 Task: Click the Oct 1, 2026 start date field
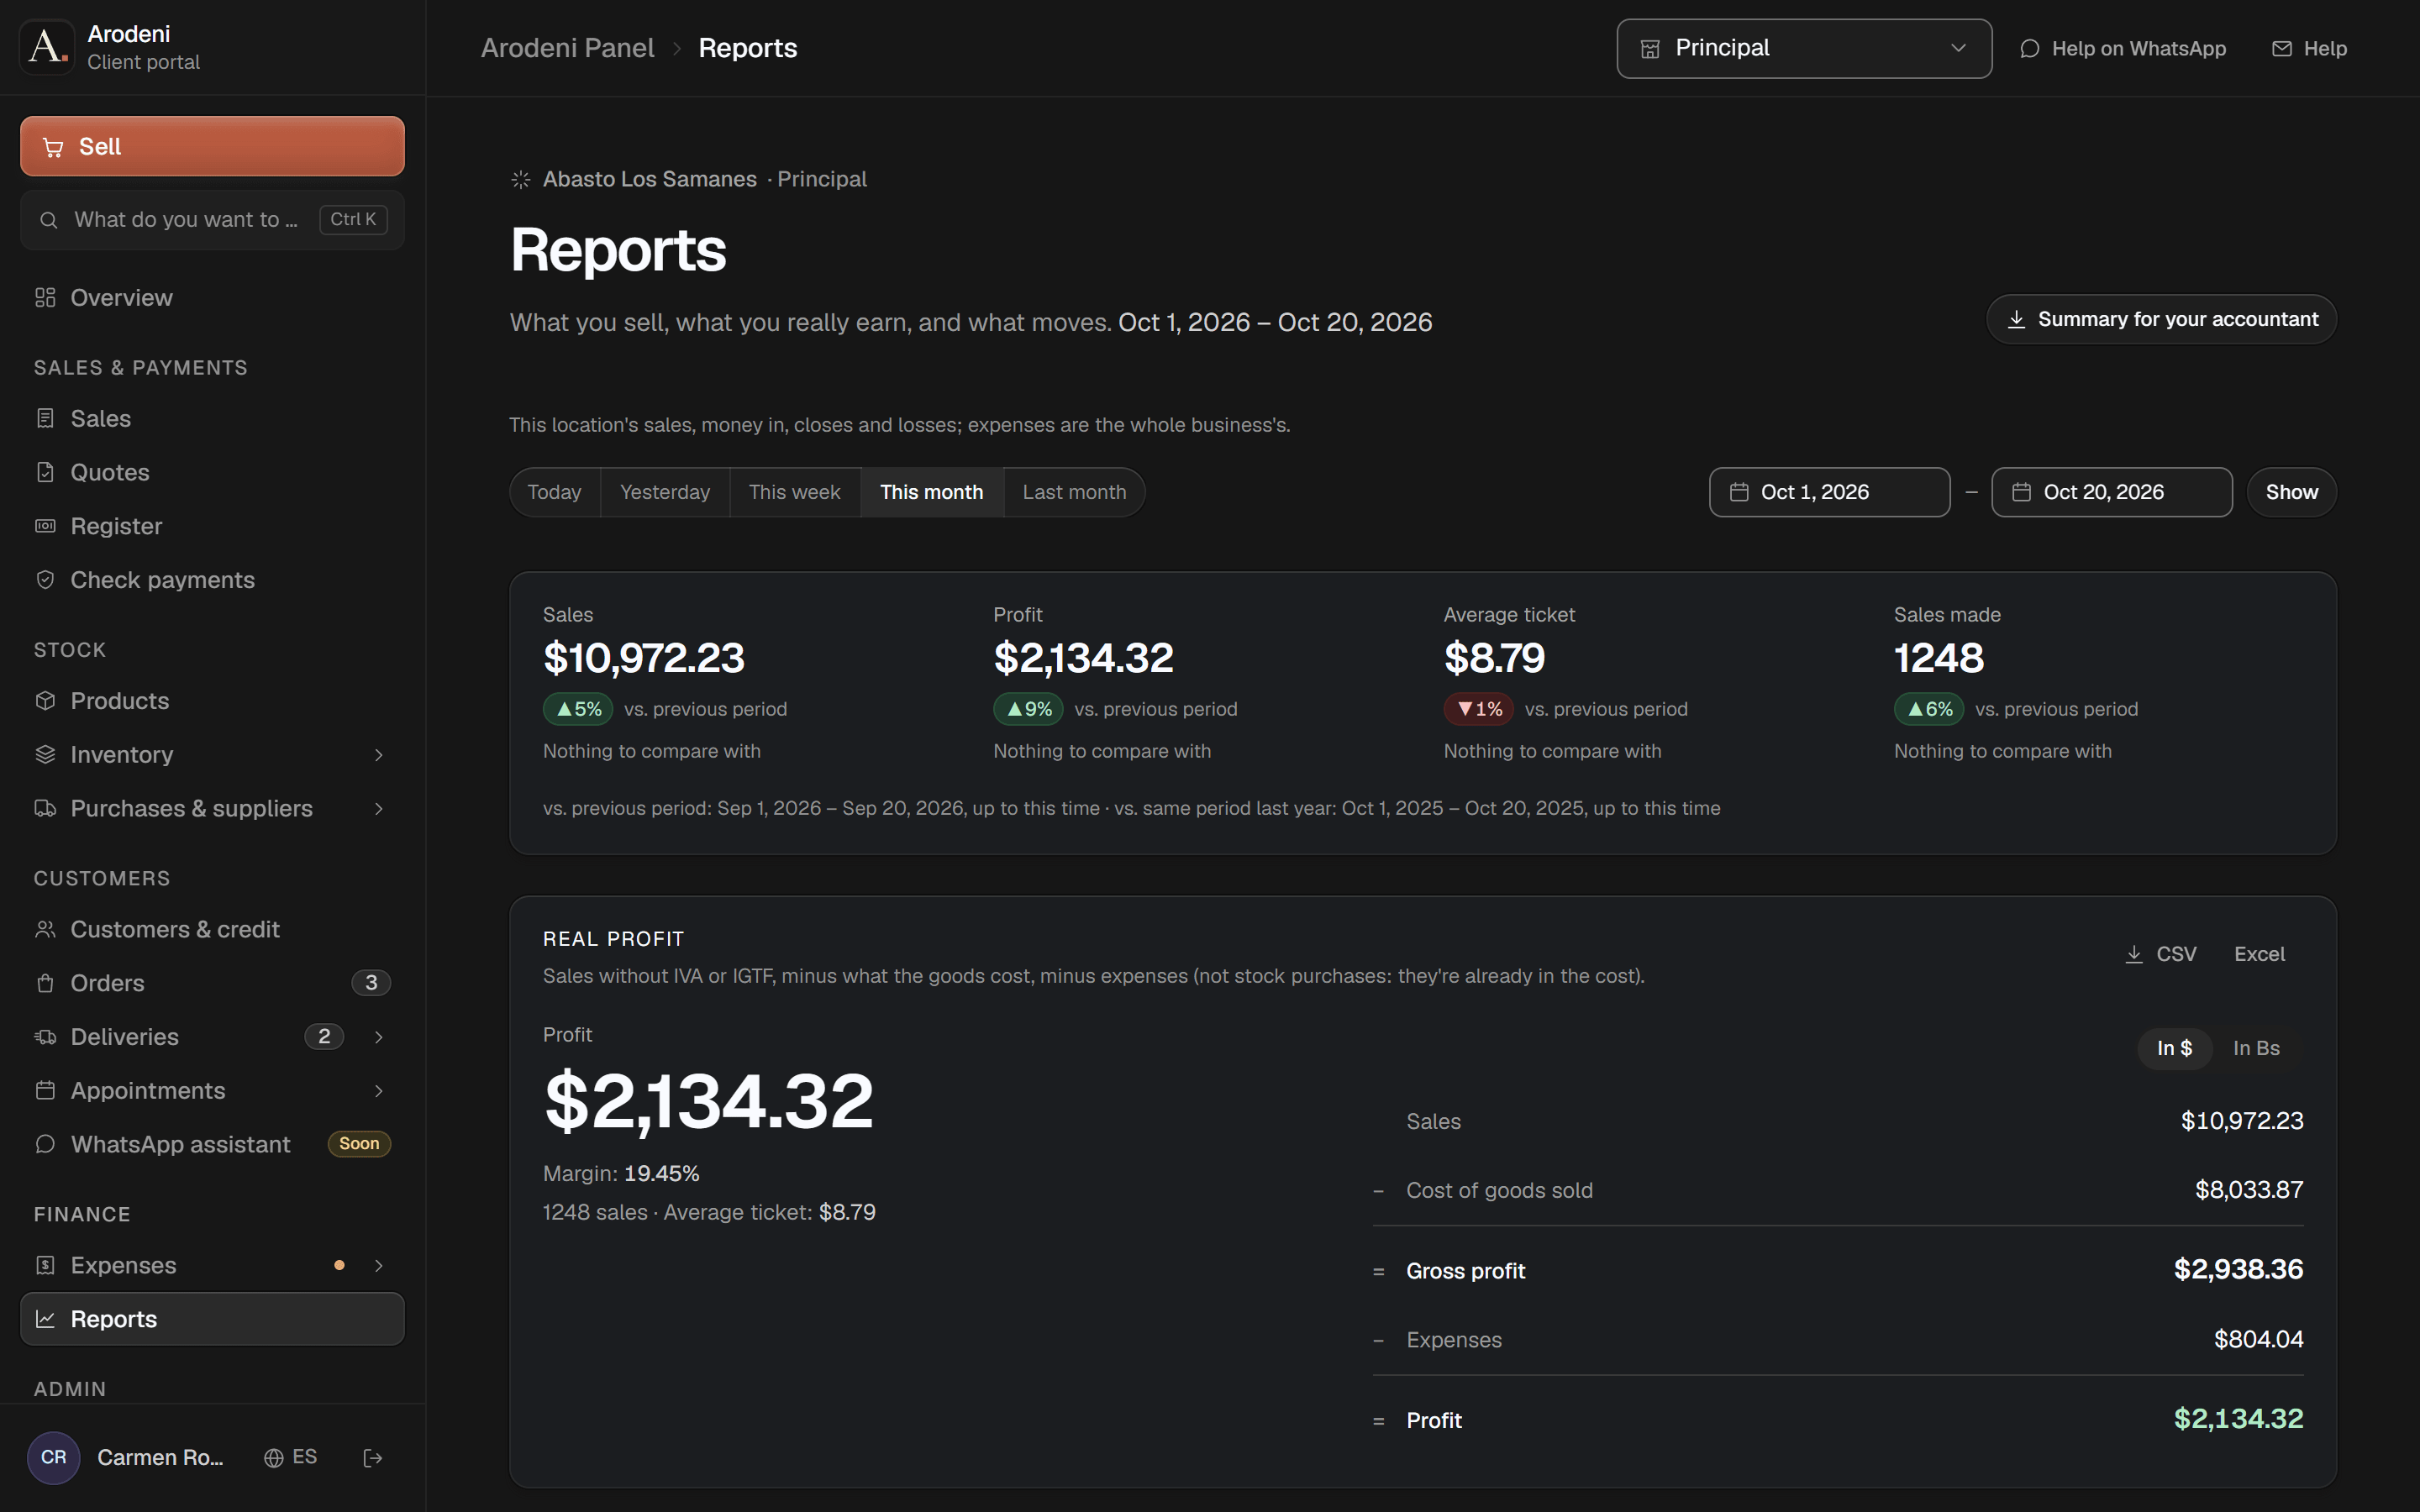[1829, 492]
